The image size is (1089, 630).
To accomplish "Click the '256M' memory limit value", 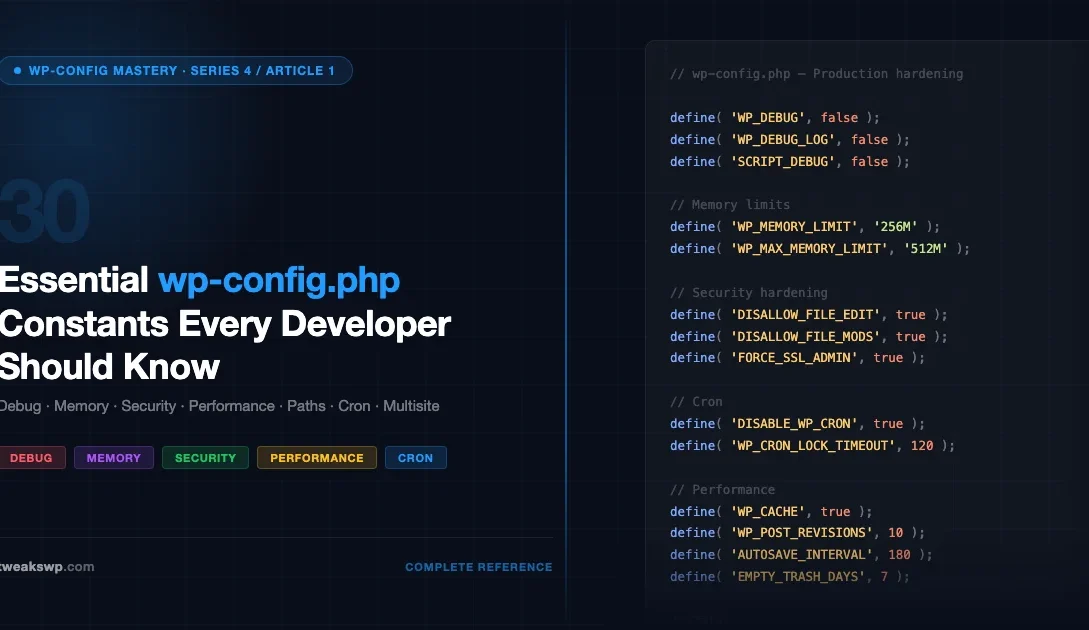I will [x=894, y=226].
